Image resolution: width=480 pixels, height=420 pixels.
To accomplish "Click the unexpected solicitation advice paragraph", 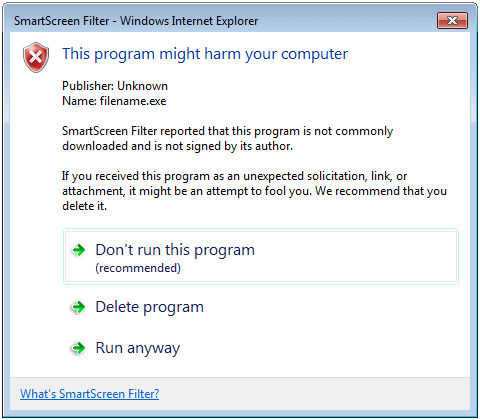I will (x=254, y=191).
